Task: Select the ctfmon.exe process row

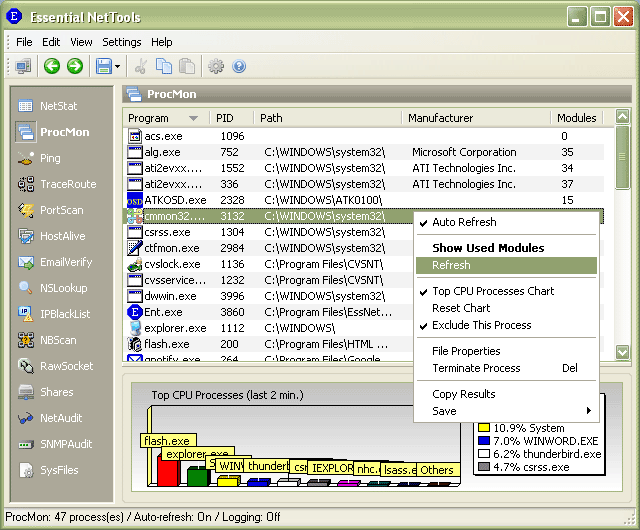Action: (268, 248)
